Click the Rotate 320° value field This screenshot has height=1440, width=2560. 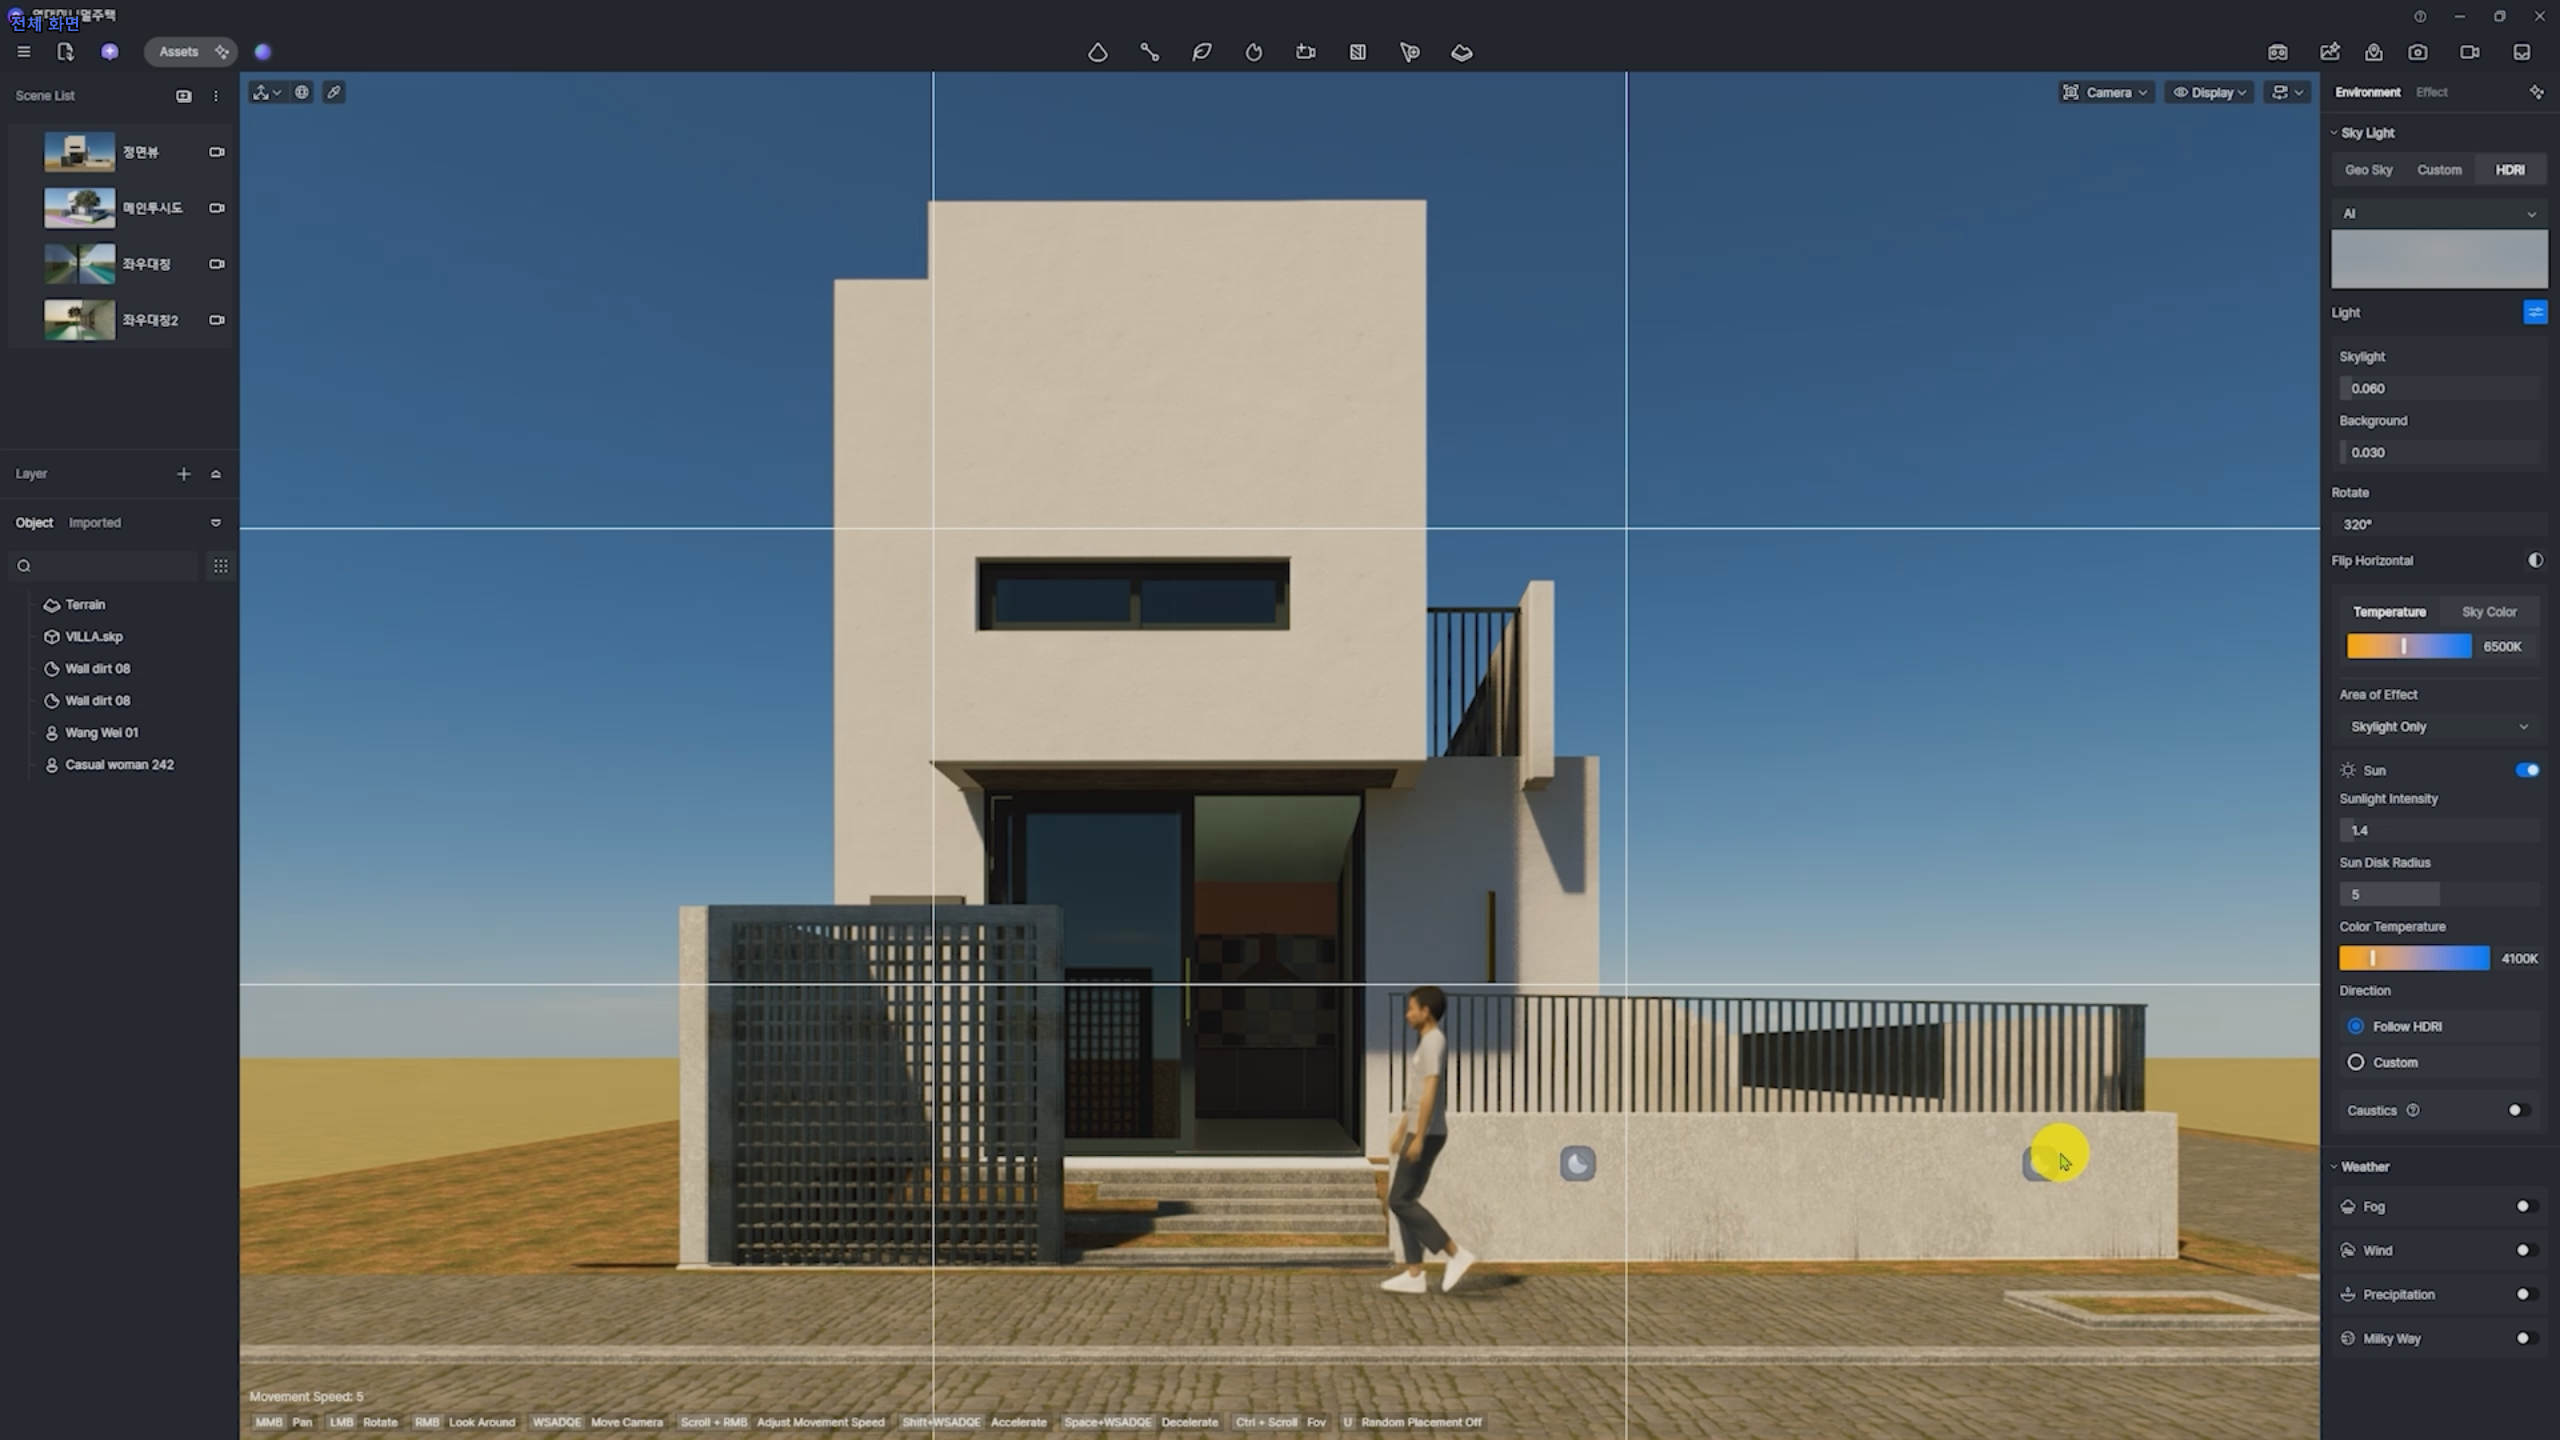2439,525
